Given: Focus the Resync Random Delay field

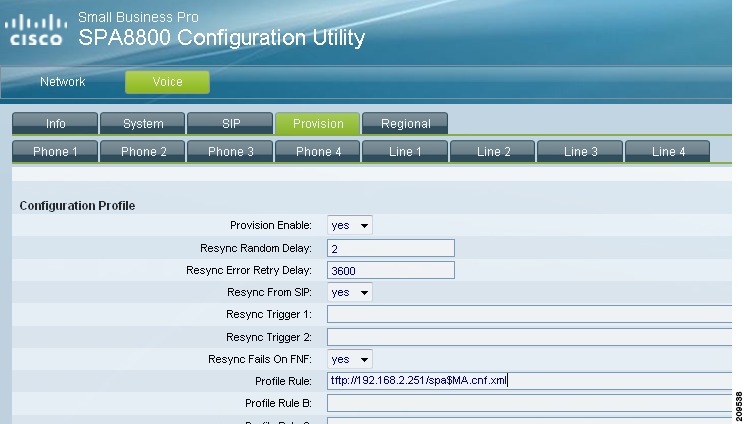Looking at the screenshot, I should click(391, 248).
